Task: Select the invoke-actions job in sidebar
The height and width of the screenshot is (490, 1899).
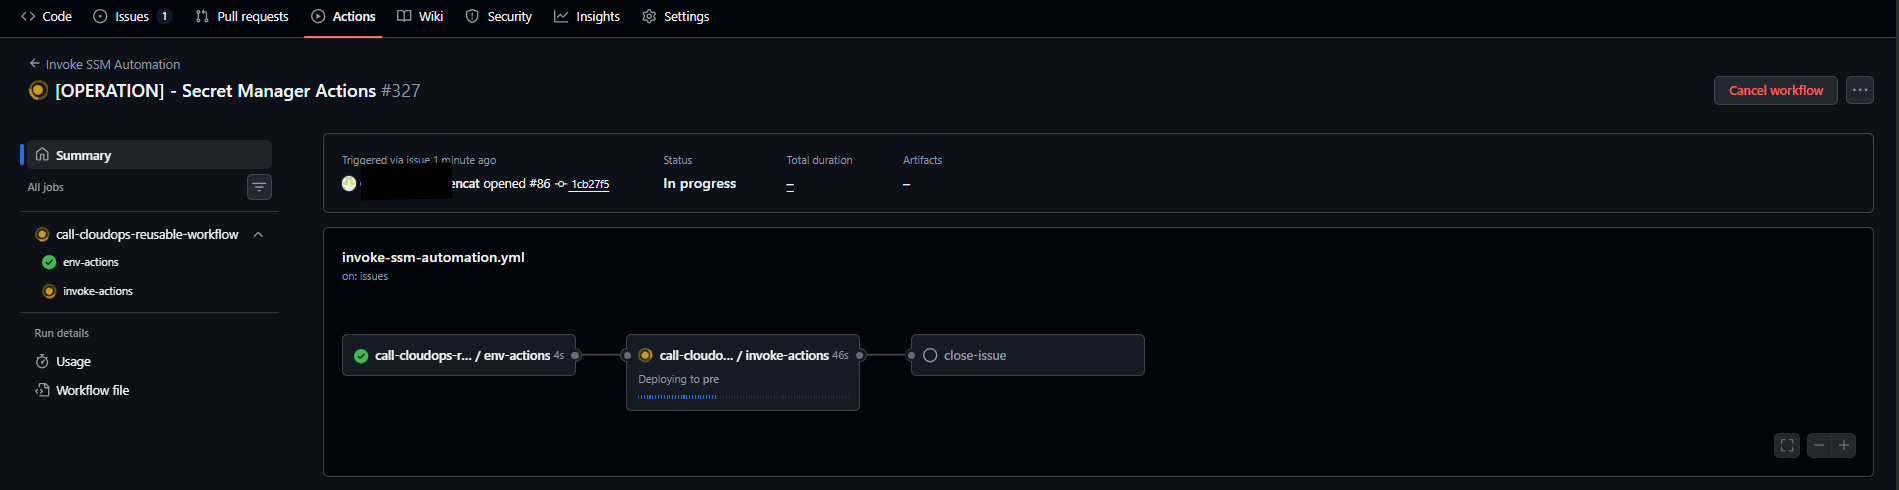Action: pyautogui.click(x=97, y=291)
